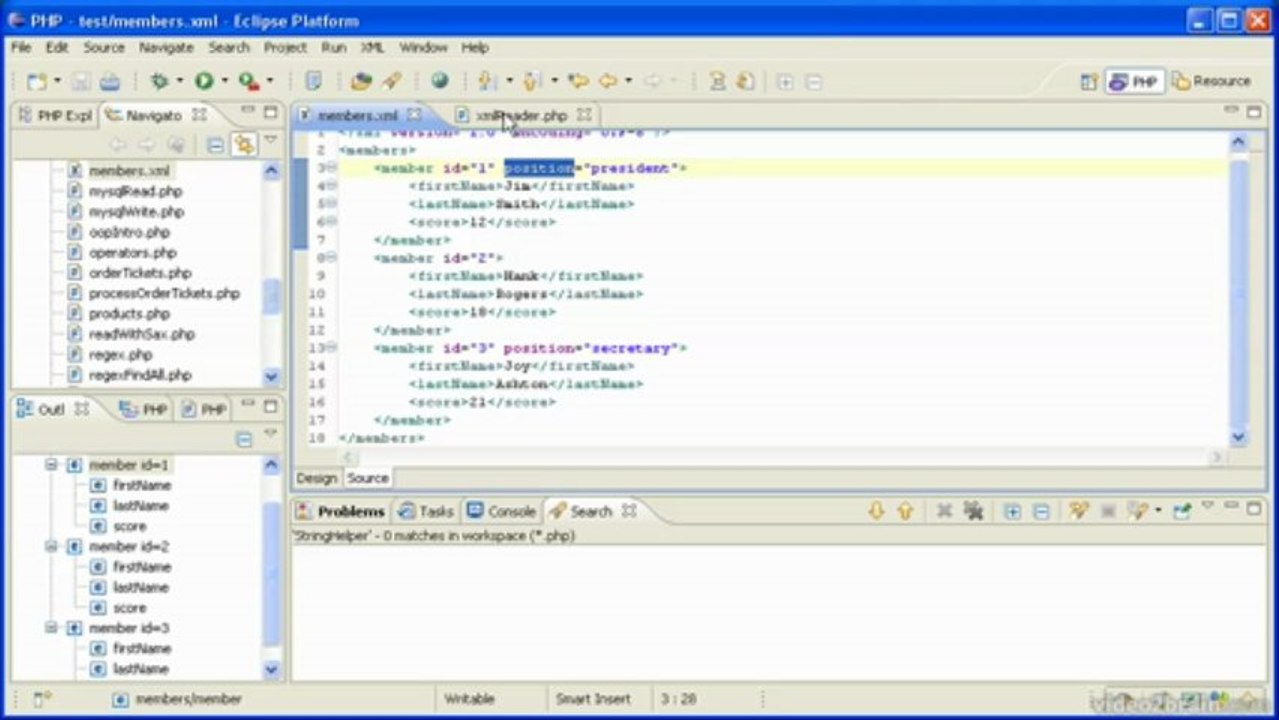
Task: Click Run the Current Search Again icon
Action: click(x=1077, y=511)
